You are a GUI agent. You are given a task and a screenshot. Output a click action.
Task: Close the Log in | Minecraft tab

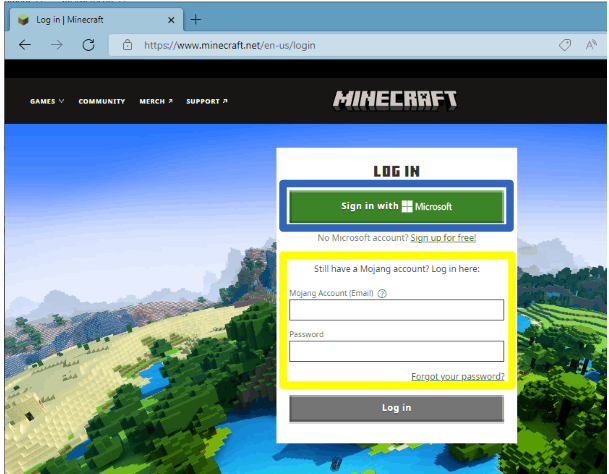pyautogui.click(x=171, y=20)
